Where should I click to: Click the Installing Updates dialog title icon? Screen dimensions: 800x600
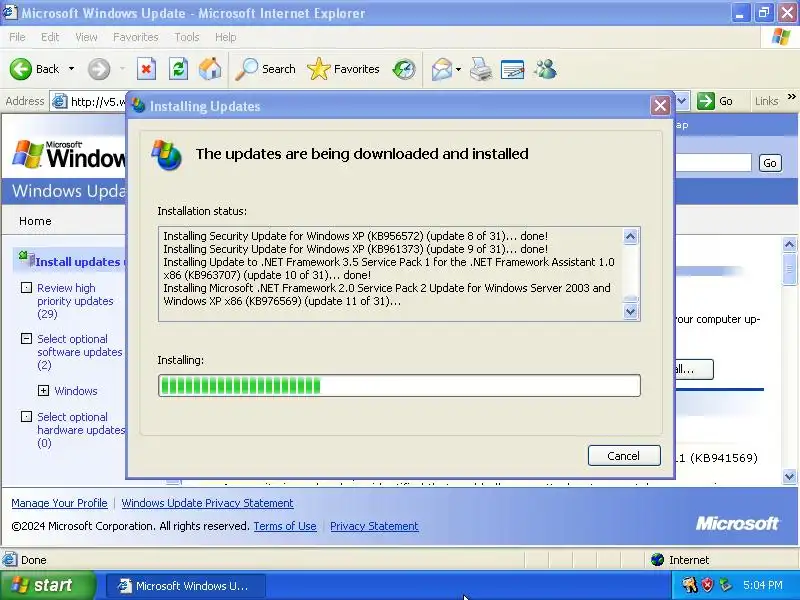click(x=138, y=106)
